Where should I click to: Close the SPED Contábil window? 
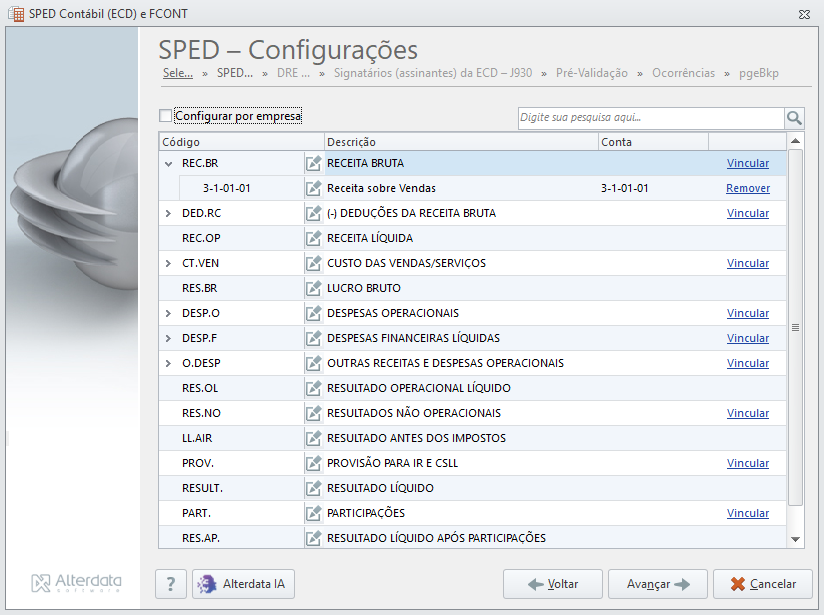[x=804, y=14]
